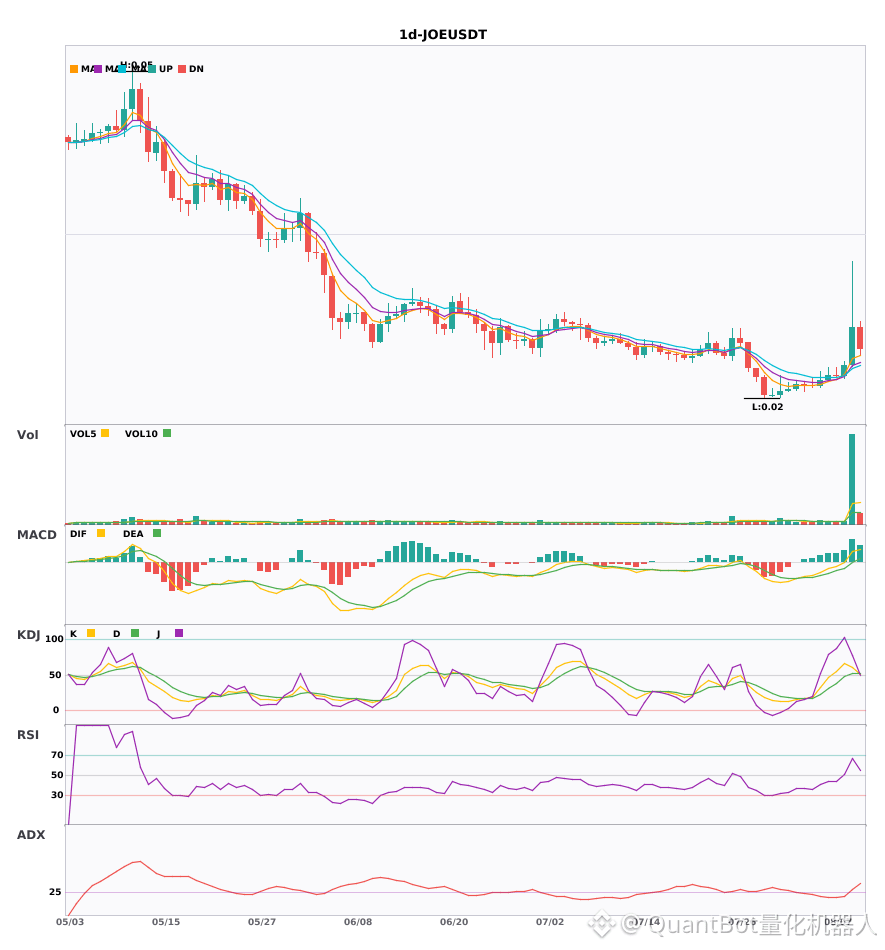The height and width of the screenshot is (950, 885).
Task: Click the 05/03 date tick
Action: pos(70,922)
